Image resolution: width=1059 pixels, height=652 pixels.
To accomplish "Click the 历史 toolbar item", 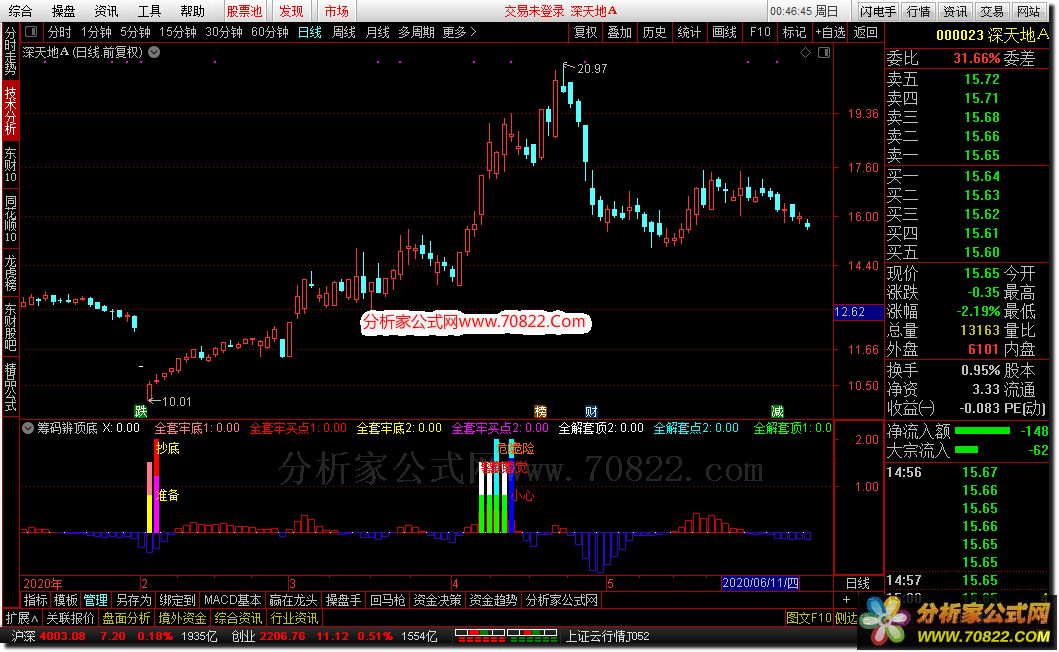I will click(x=654, y=32).
